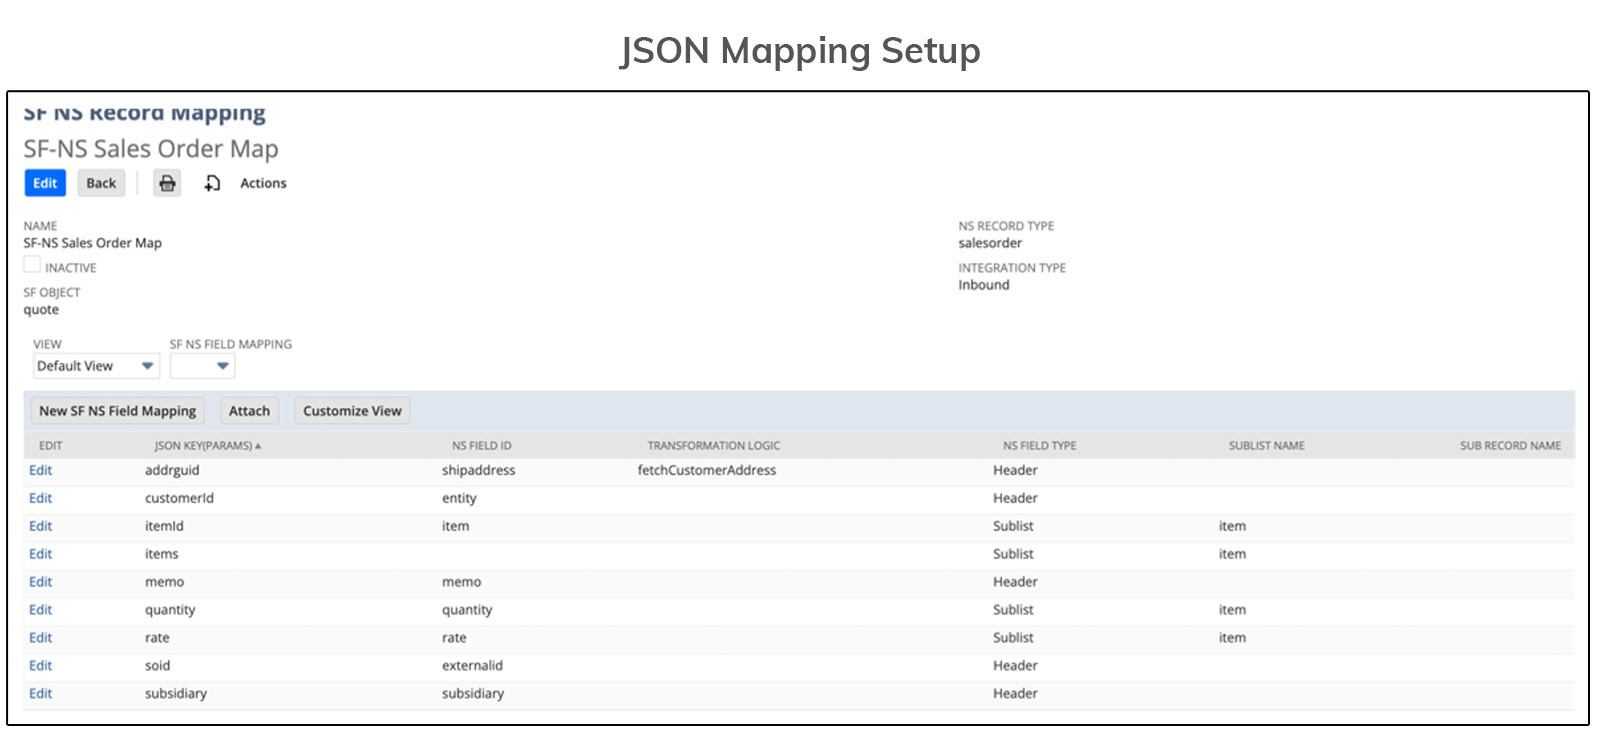Click the NS Field ID column header
This screenshot has width=1600, height=739.
pos(481,446)
